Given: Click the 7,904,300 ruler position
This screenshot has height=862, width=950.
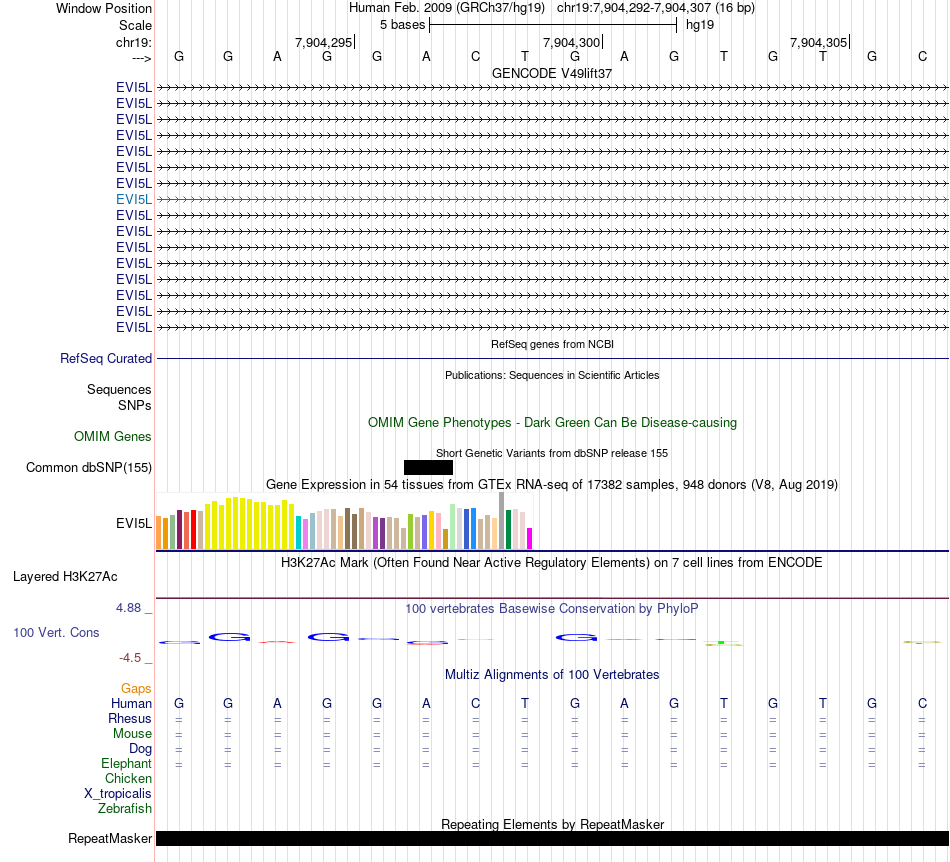Looking at the screenshot, I should [571, 42].
